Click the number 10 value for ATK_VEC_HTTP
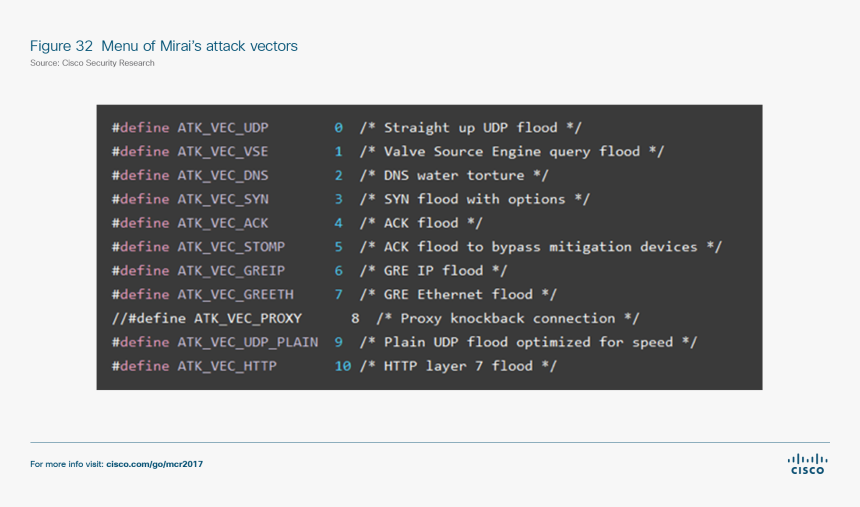The height and width of the screenshot is (507, 860). 343,366
